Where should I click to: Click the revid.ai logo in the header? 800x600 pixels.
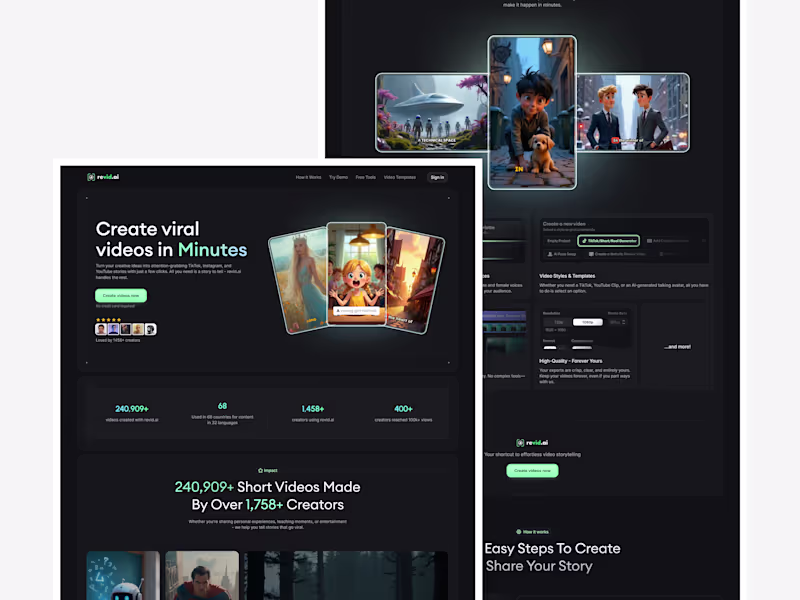103,177
